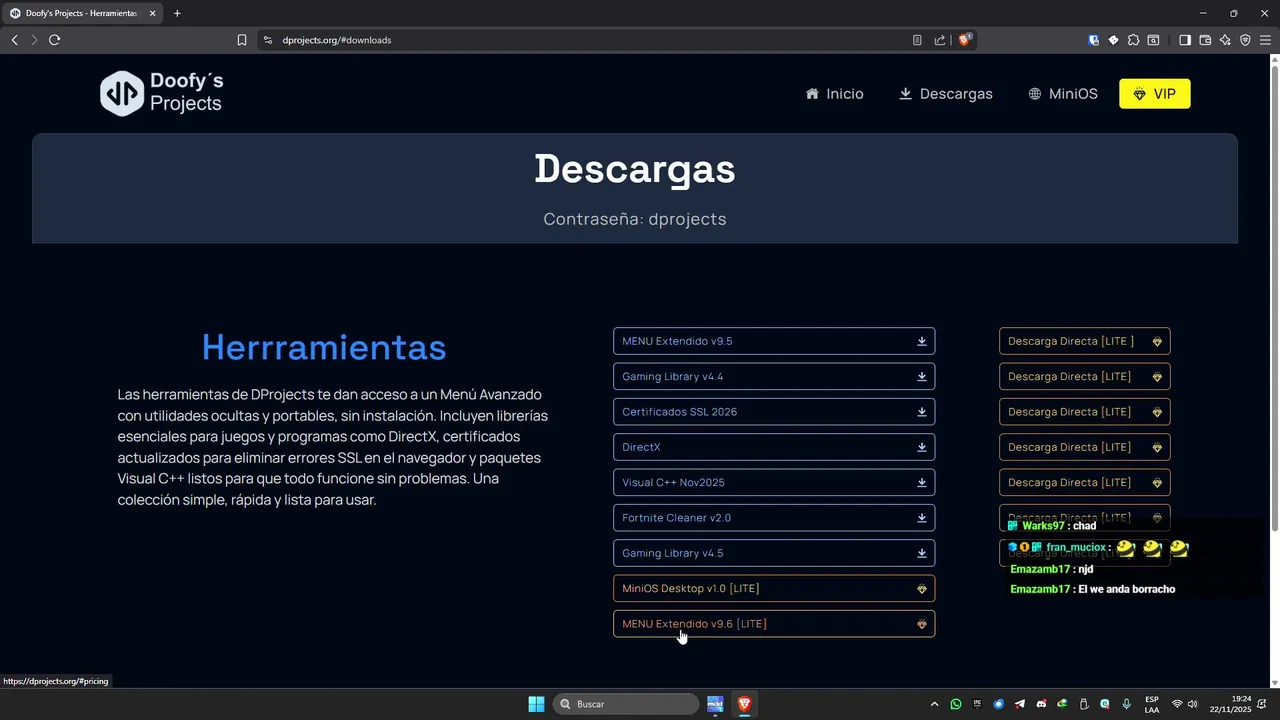Click Descarga Directa beside Visual C++ Nov2025
This screenshot has width=1280, height=720.
coord(1084,482)
